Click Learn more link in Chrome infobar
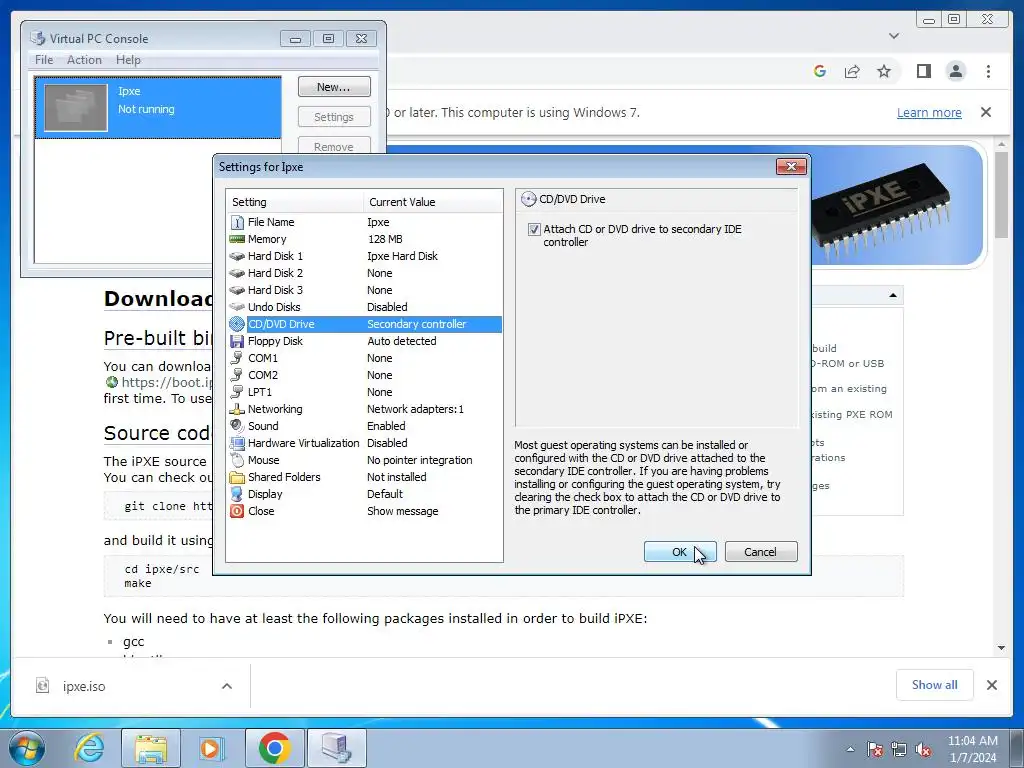 [929, 112]
